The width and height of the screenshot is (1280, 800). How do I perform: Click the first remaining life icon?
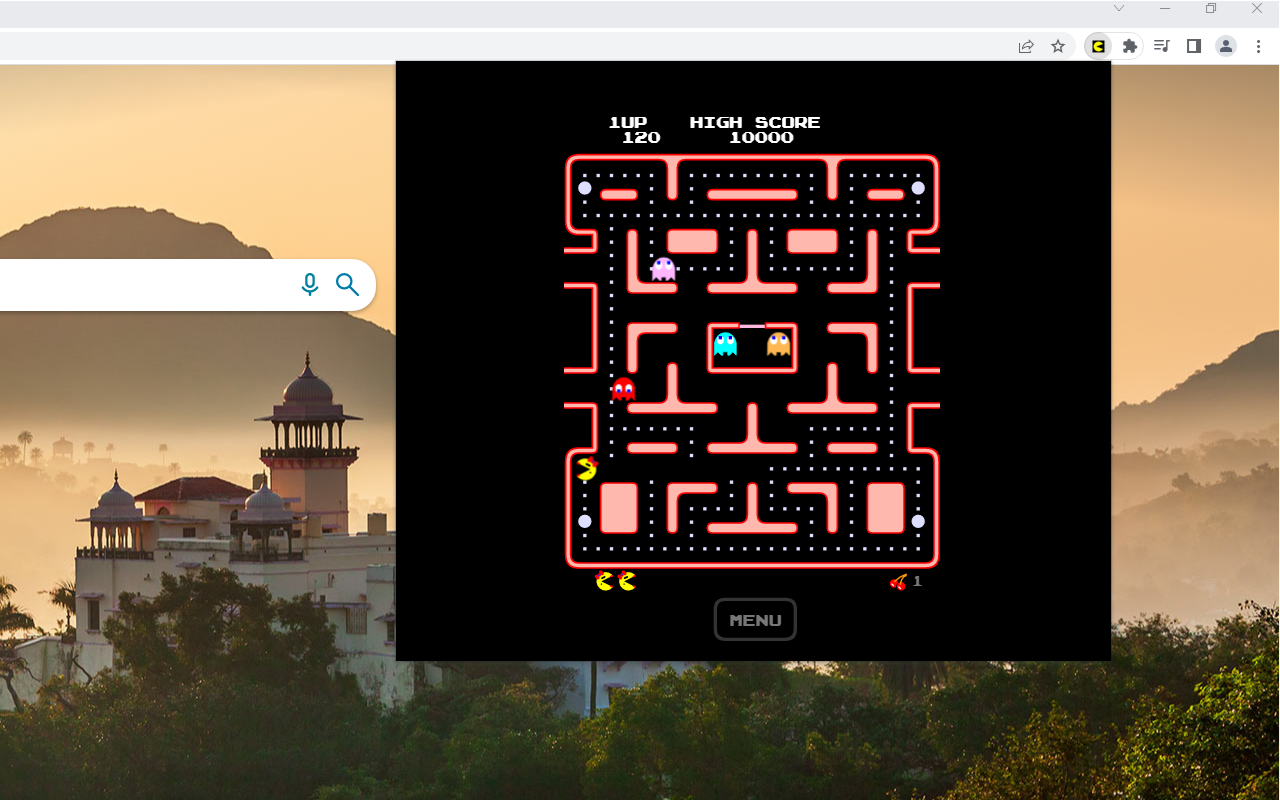pos(604,580)
